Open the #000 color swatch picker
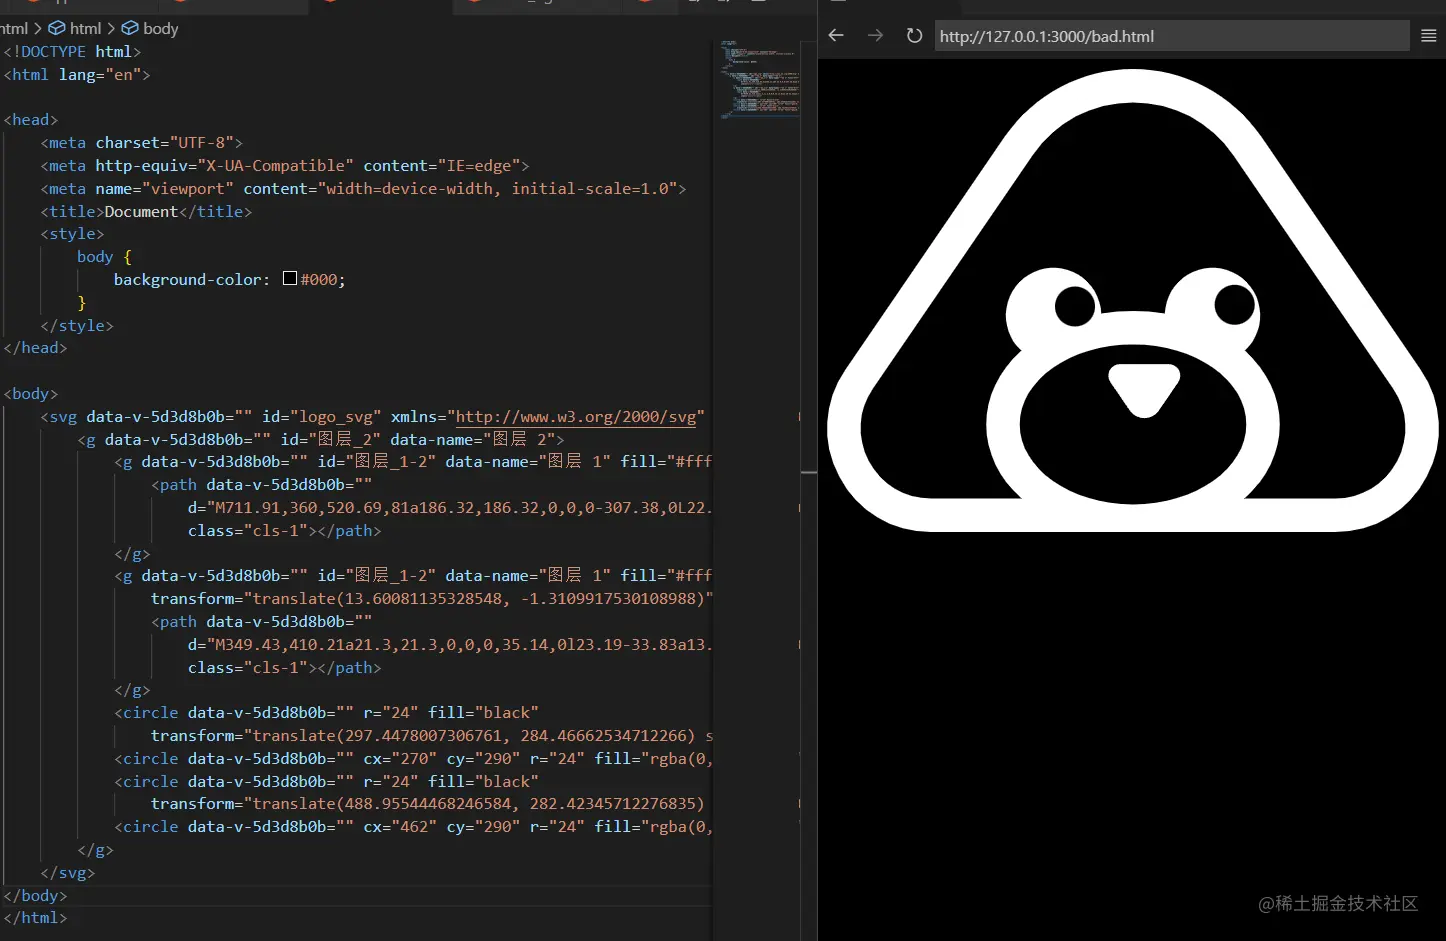1446x941 pixels. (x=290, y=279)
